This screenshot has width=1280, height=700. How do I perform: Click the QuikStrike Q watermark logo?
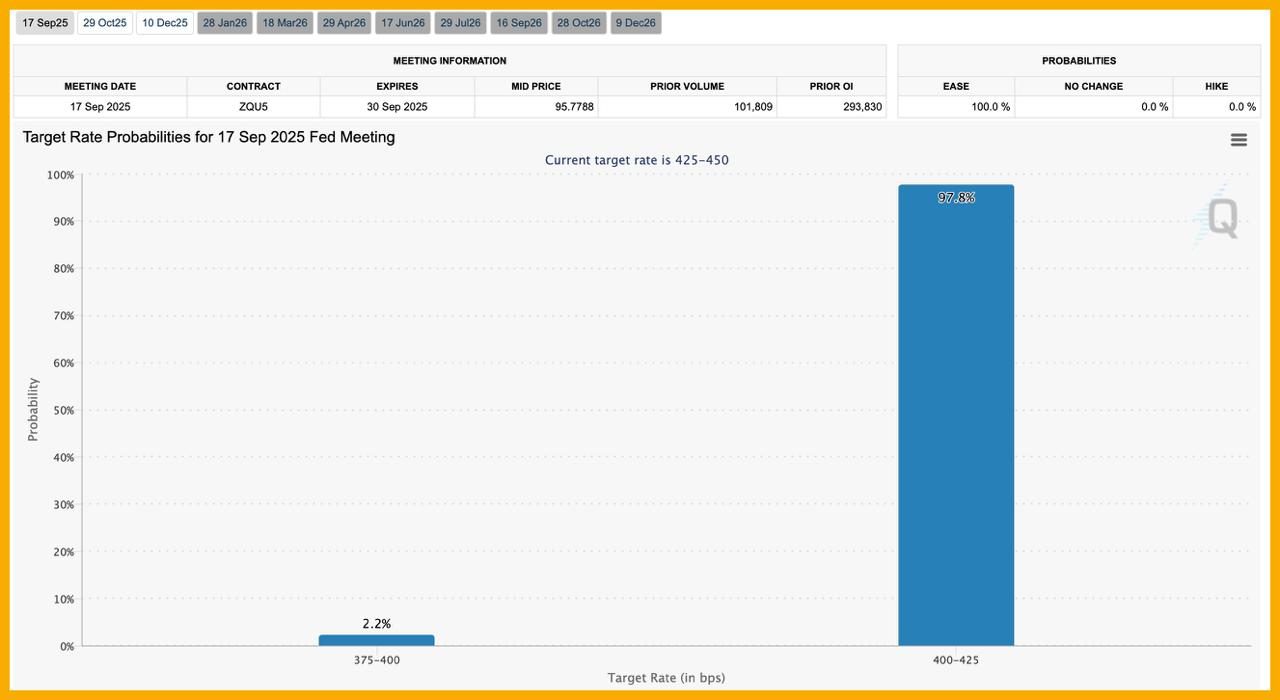1221,217
